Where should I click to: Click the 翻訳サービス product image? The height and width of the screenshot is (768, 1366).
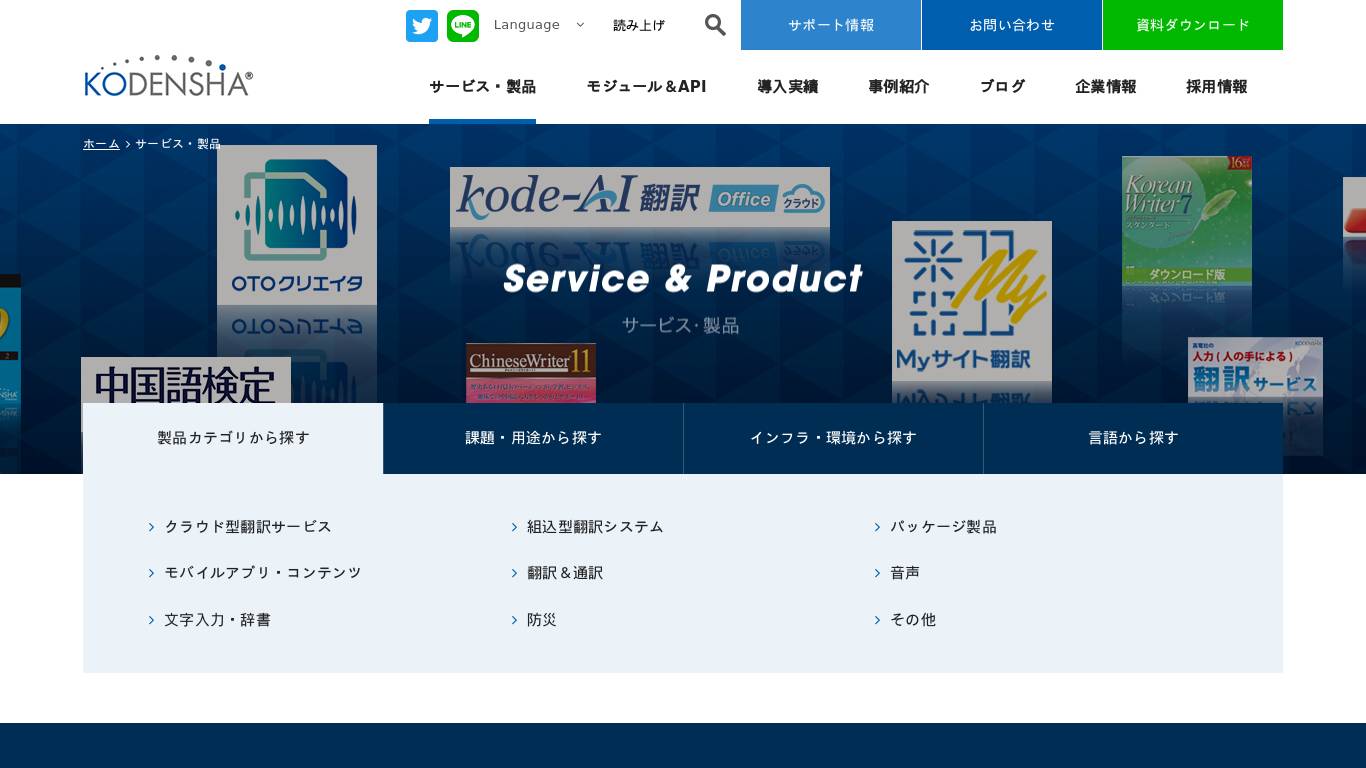coord(1255,368)
